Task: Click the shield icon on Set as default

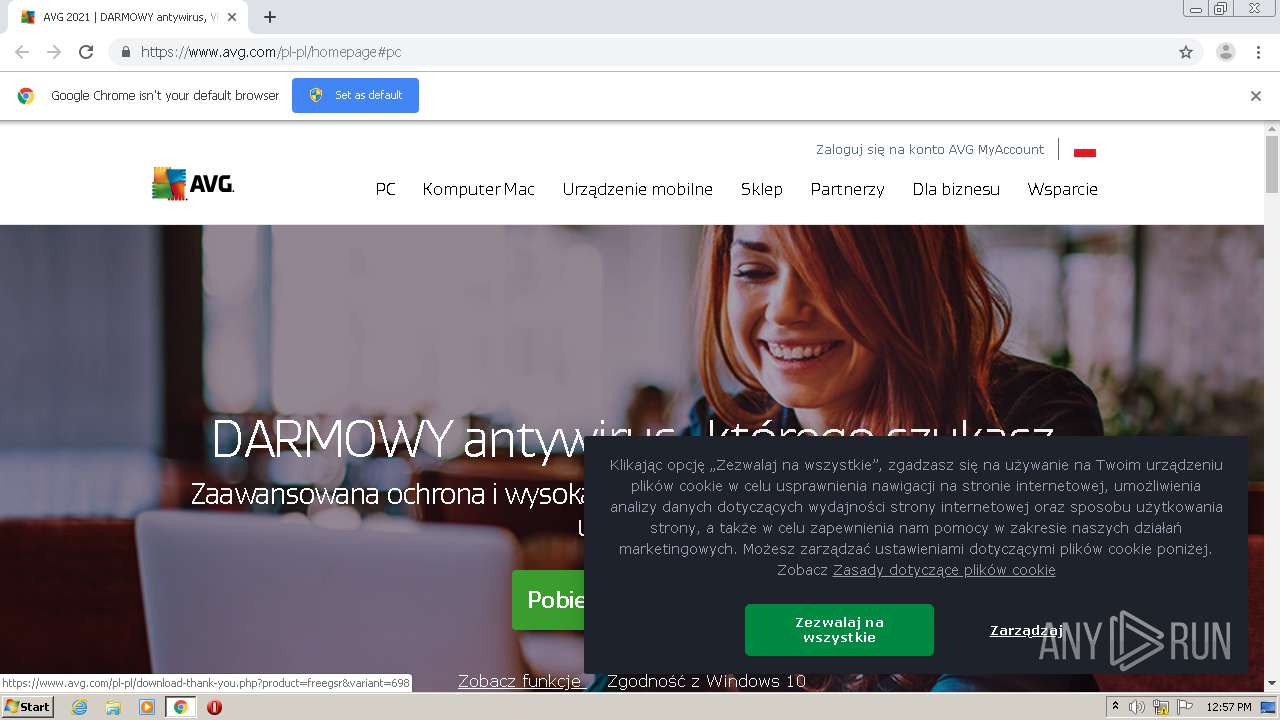Action: pyautogui.click(x=316, y=95)
